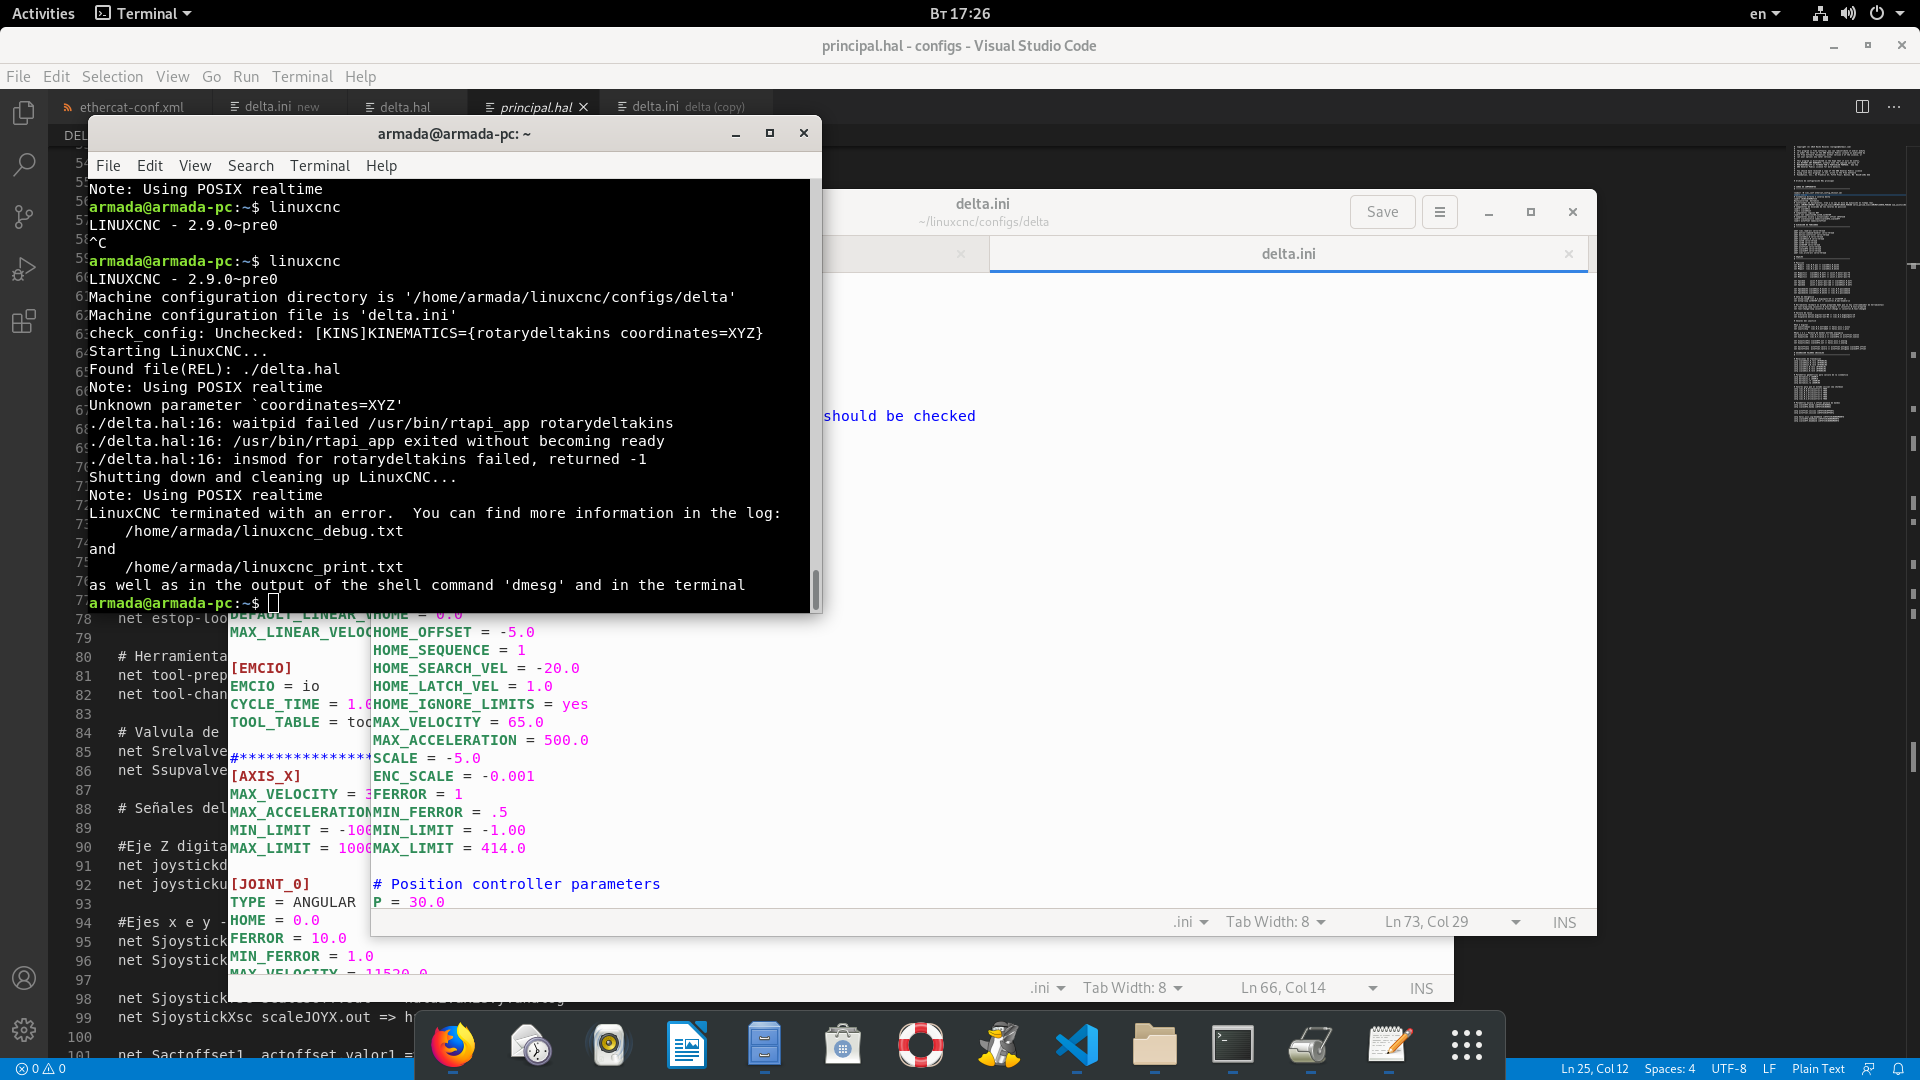The image size is (1920, 1080).
Task: Launch Firefox from the dock
Action: [453, 1046]
